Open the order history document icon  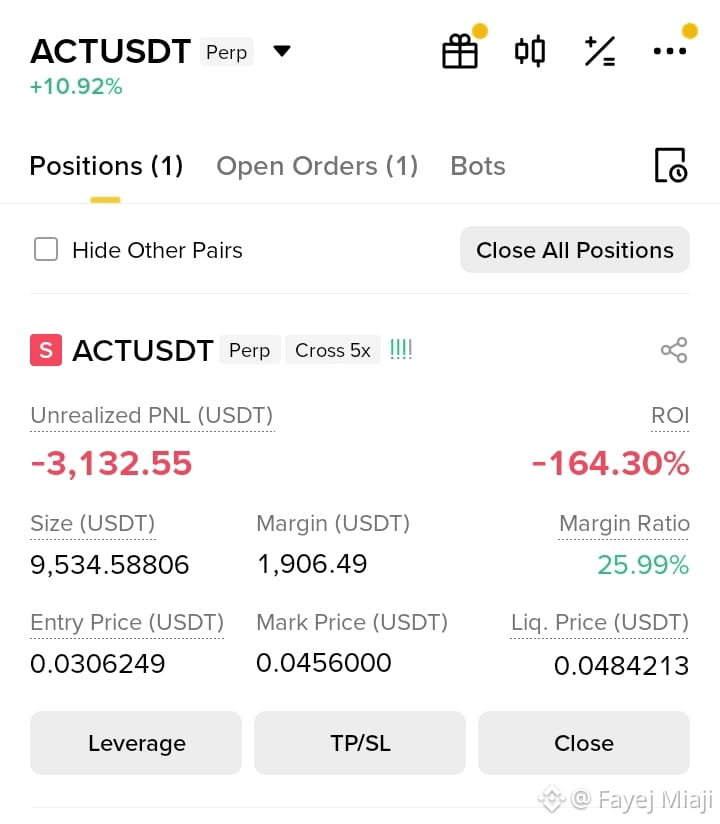[671, 165]
